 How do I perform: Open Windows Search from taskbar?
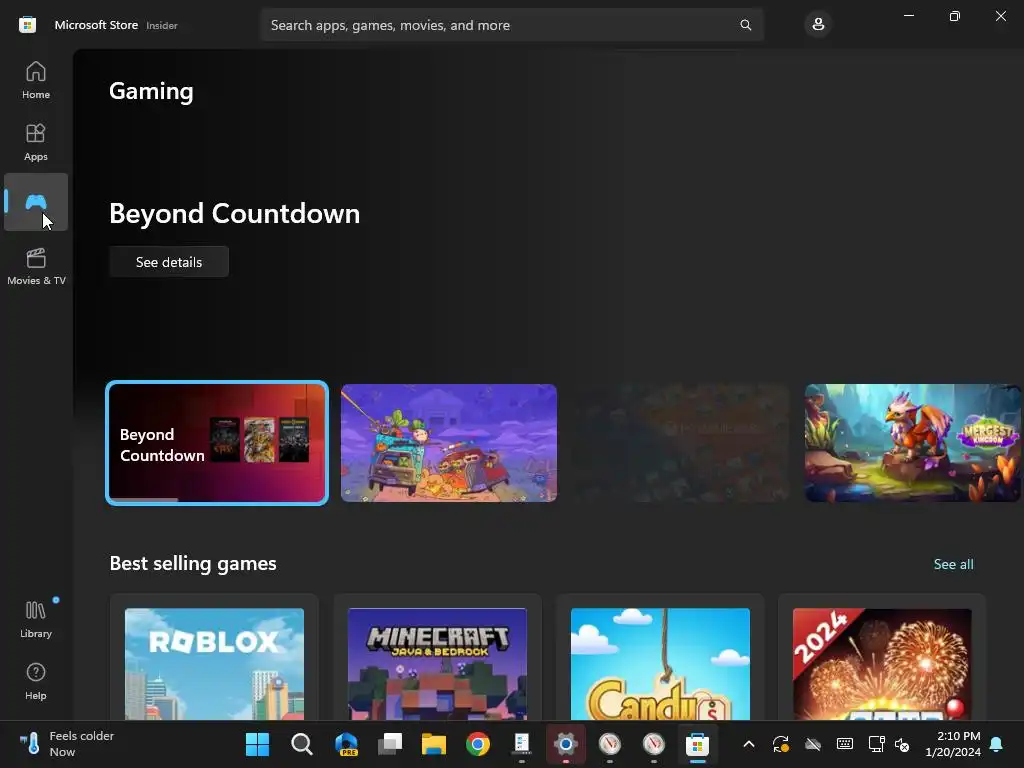(302, 744)
